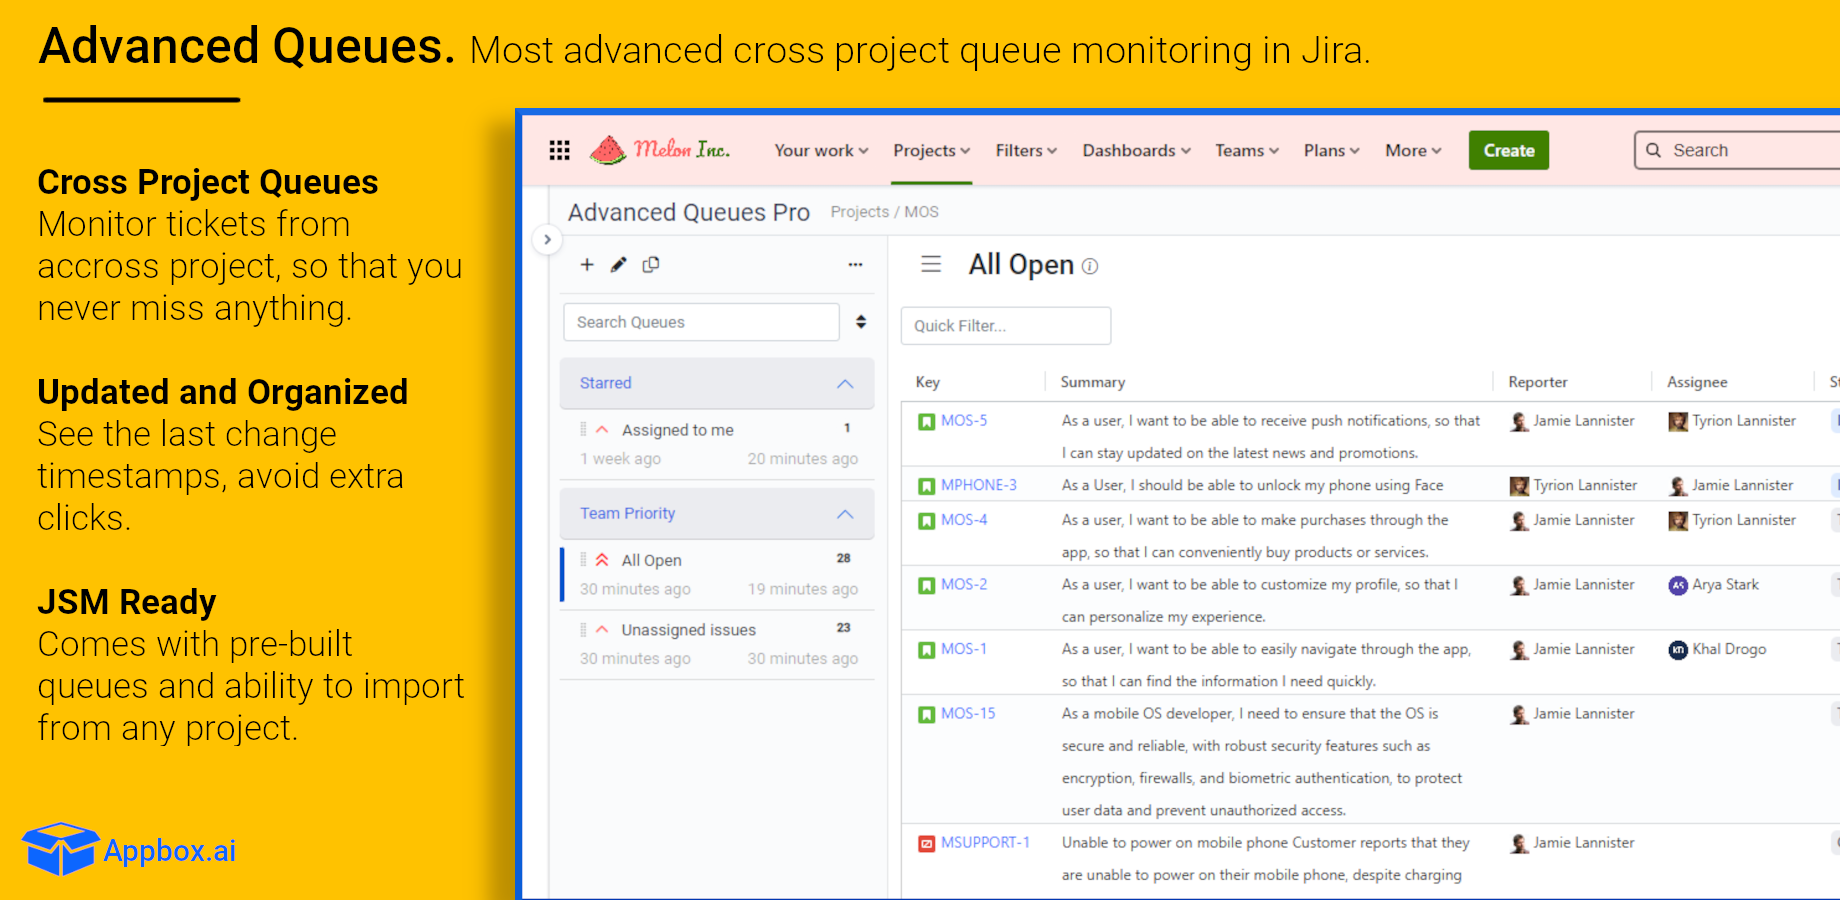Toggle the queue sort order arrows
This screenshot has width=1840, height=900.
[861, 322]
